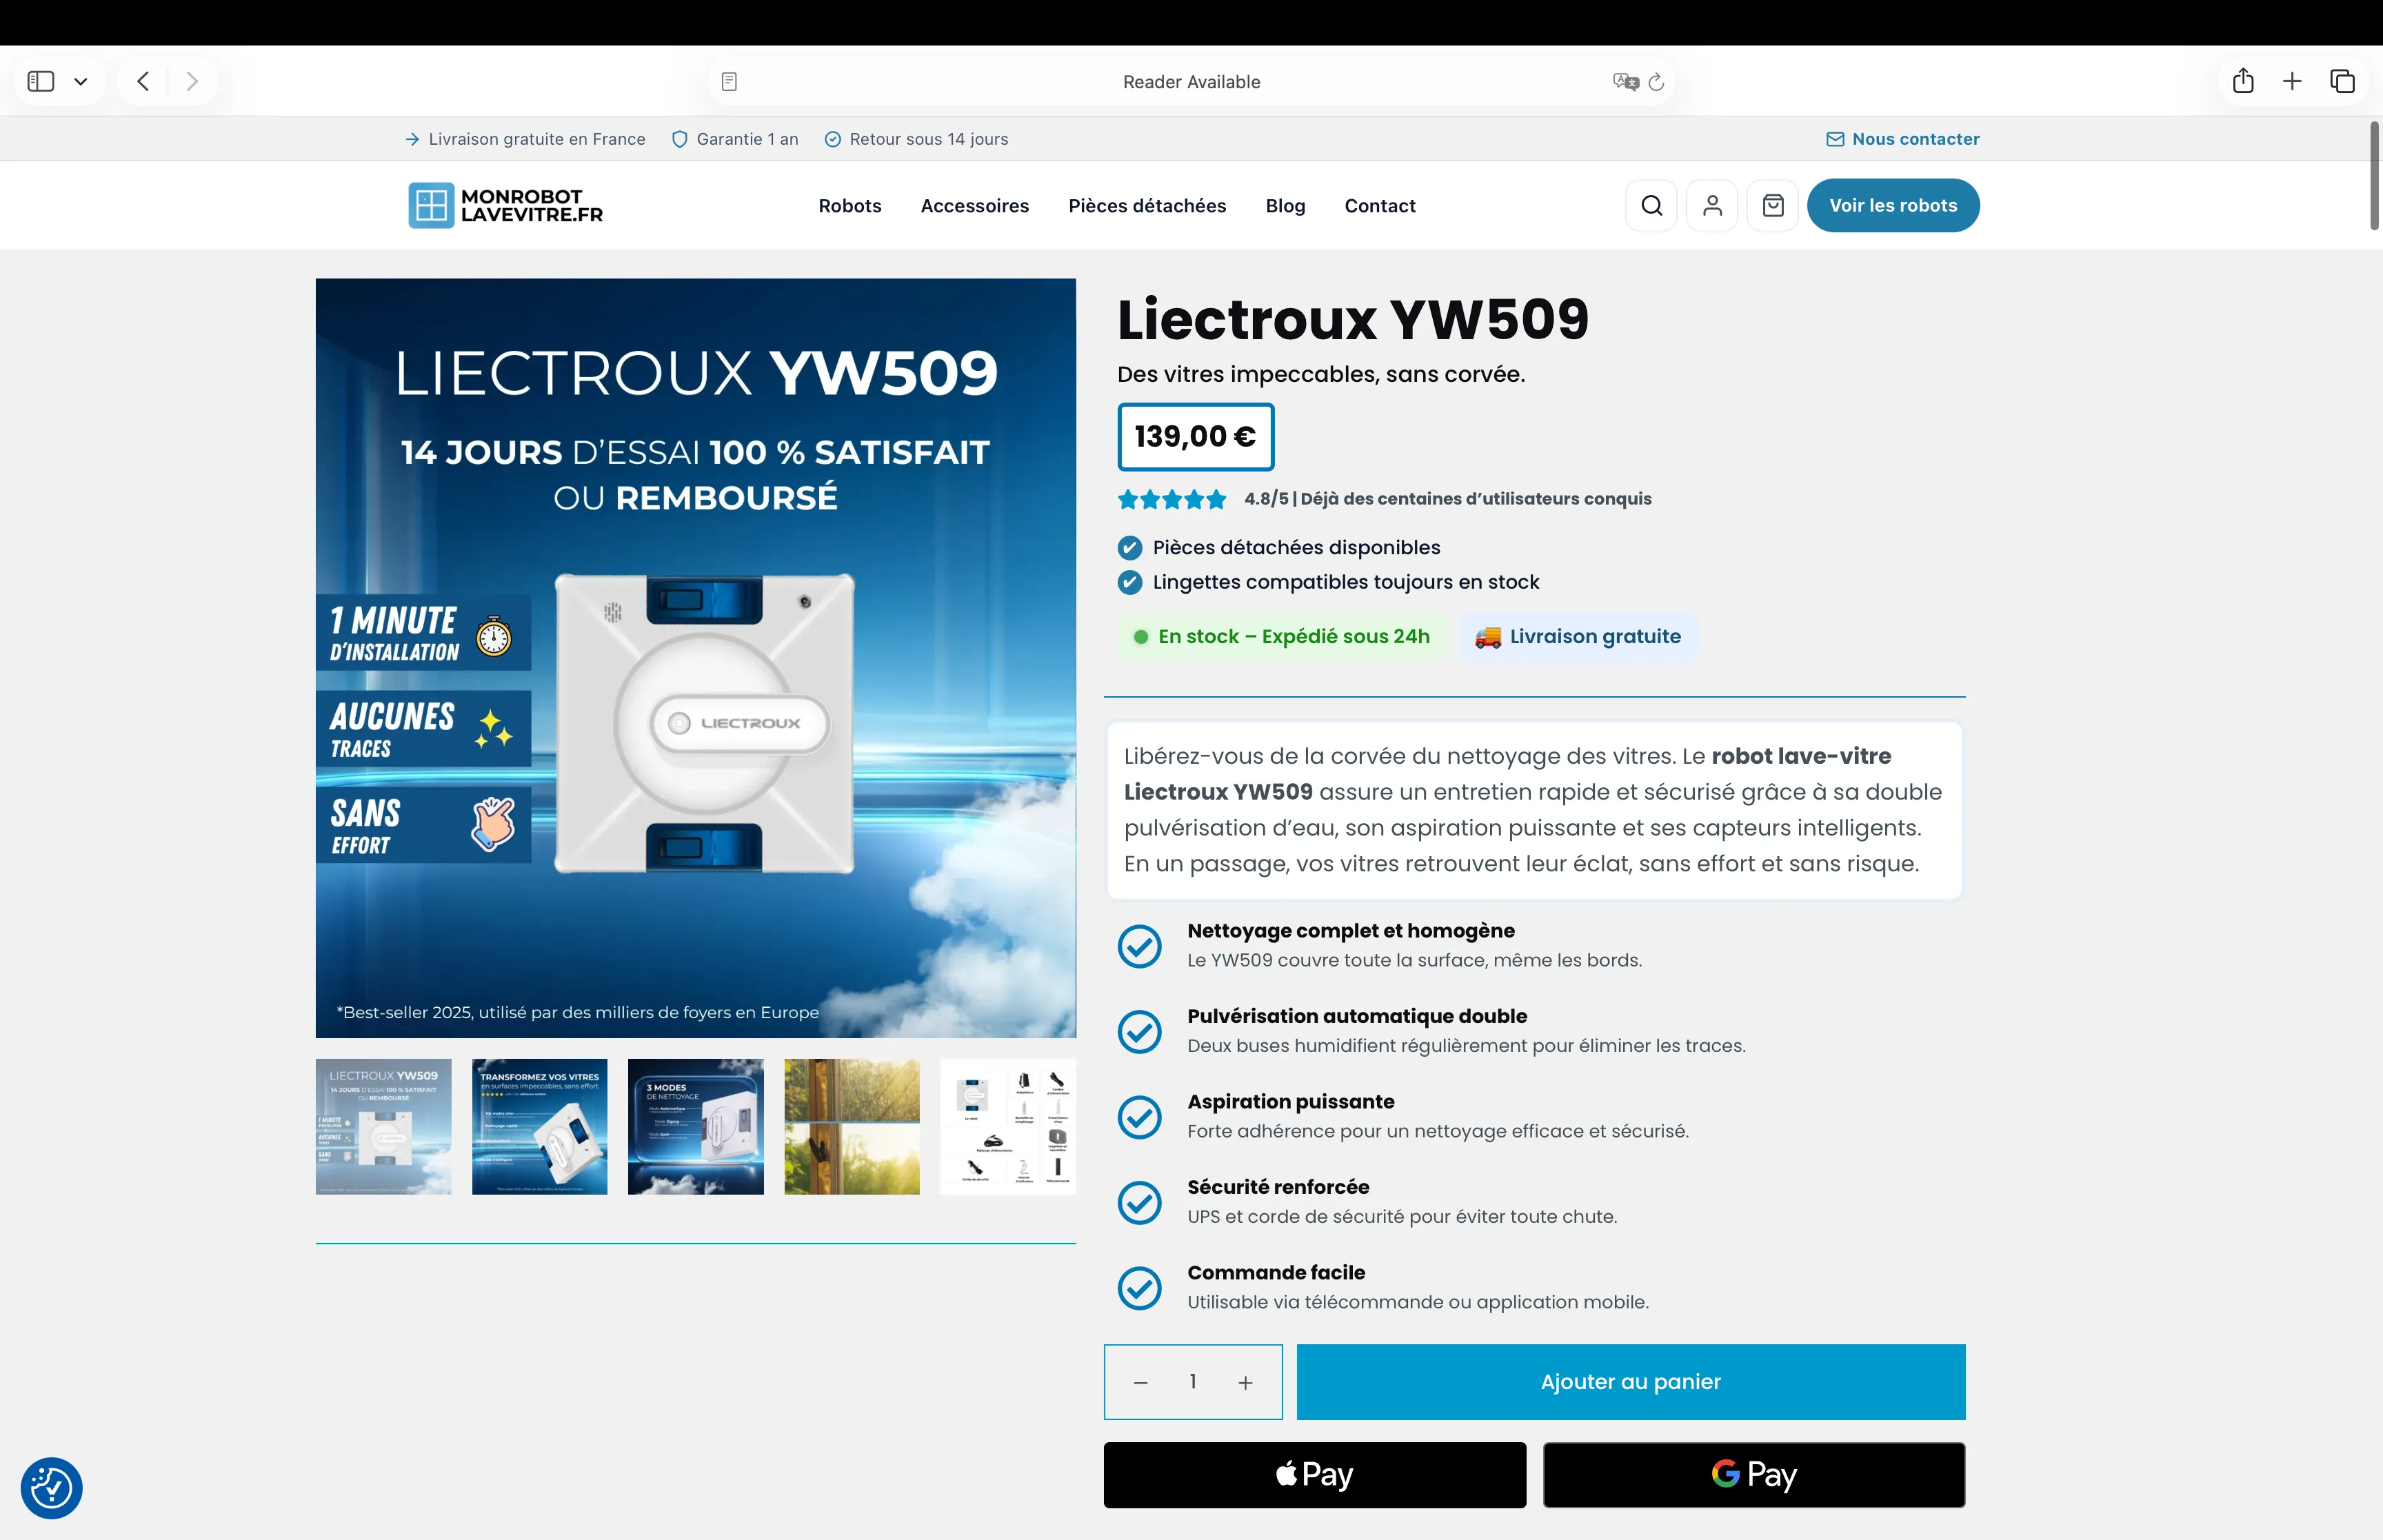Open the Nous contacter link
This screenshot has width=2383, height=1540.
(1902, 139)
